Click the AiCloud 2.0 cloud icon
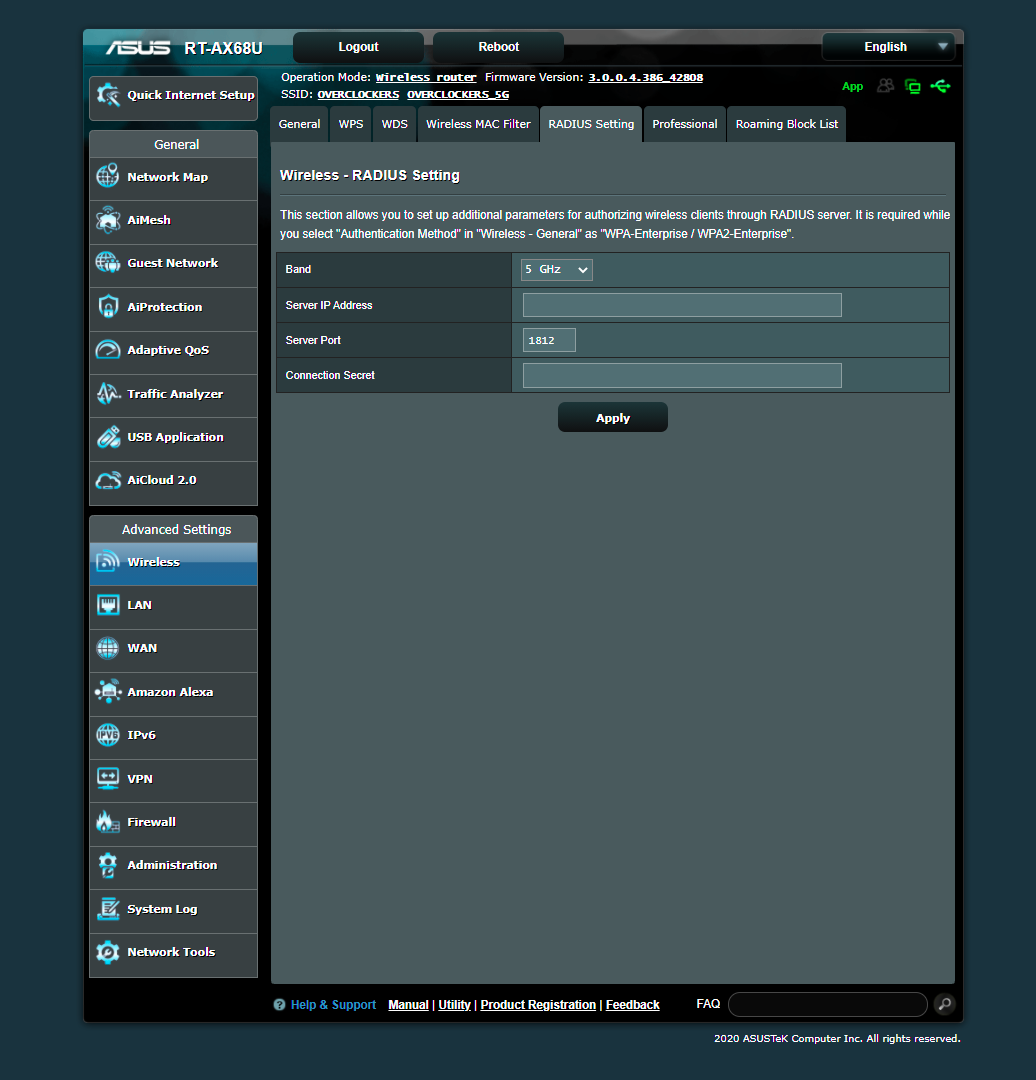The image size is (1036, 1080). pyautogui.click(x=107, y=480)
